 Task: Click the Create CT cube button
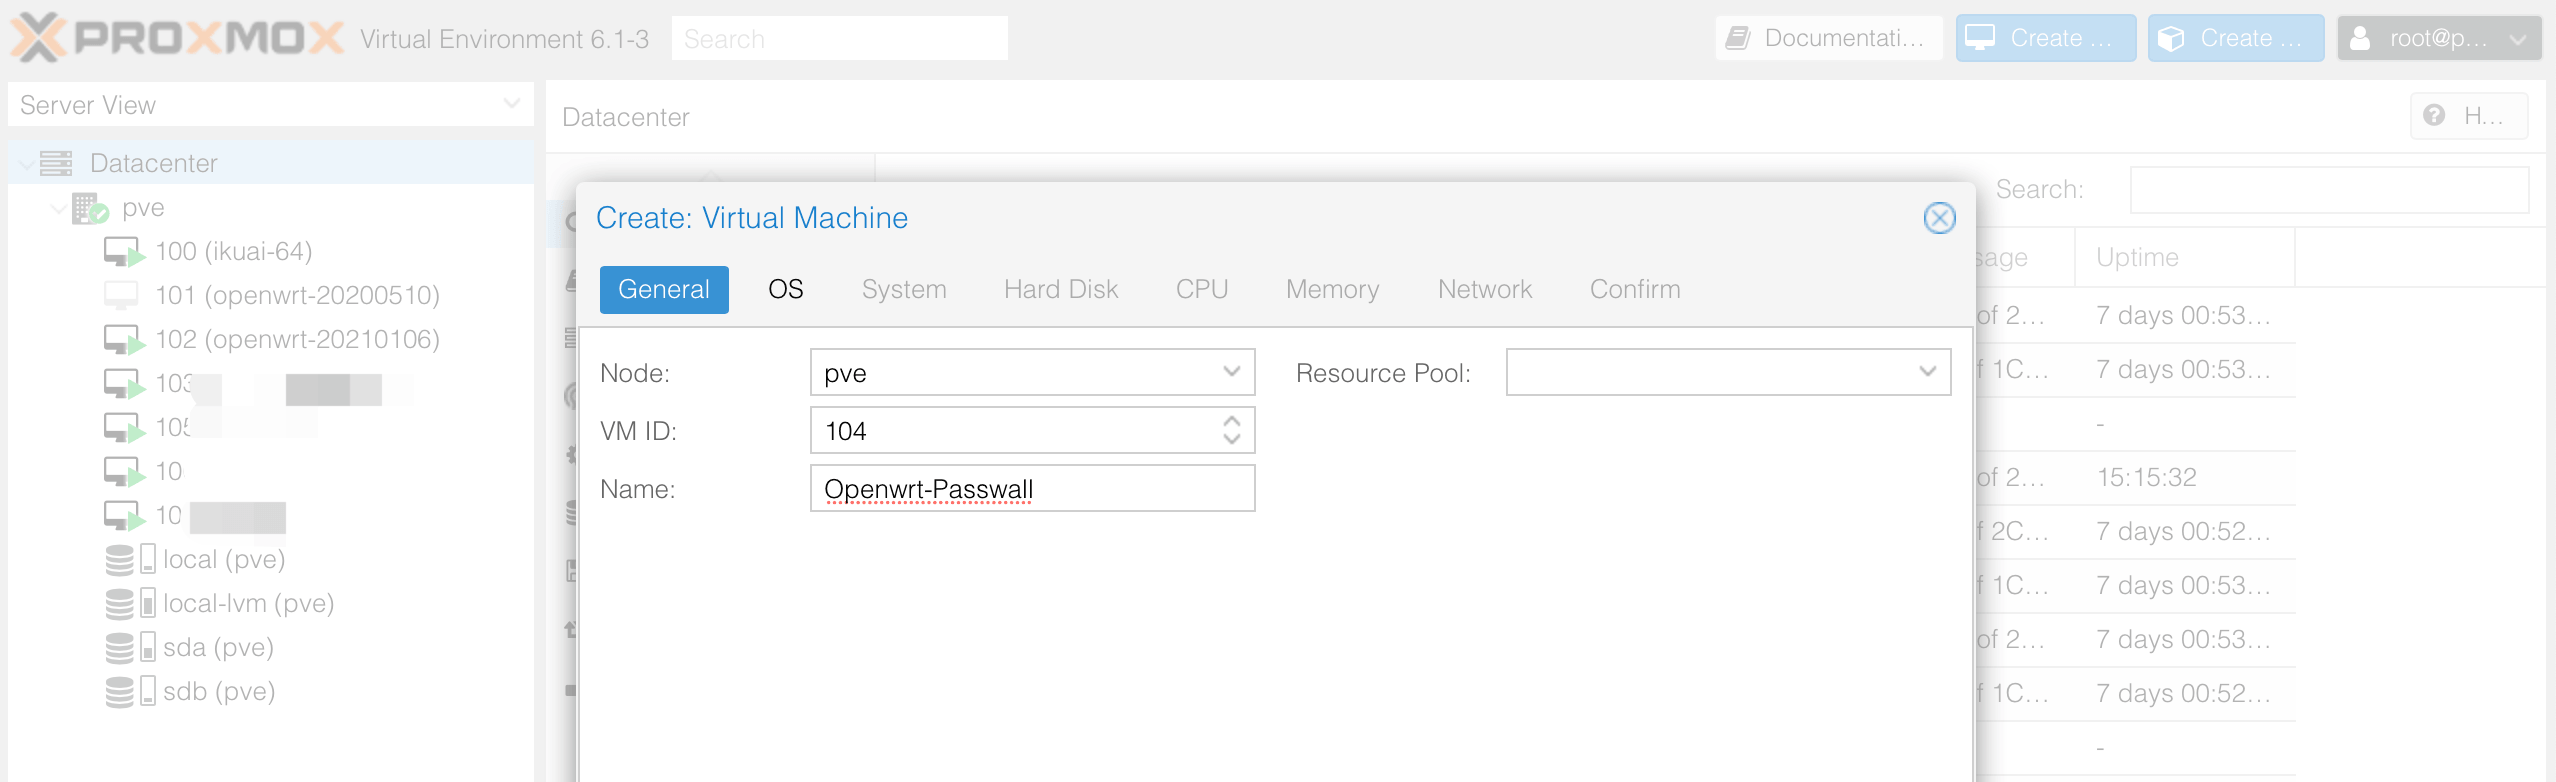coord(2236,38)
